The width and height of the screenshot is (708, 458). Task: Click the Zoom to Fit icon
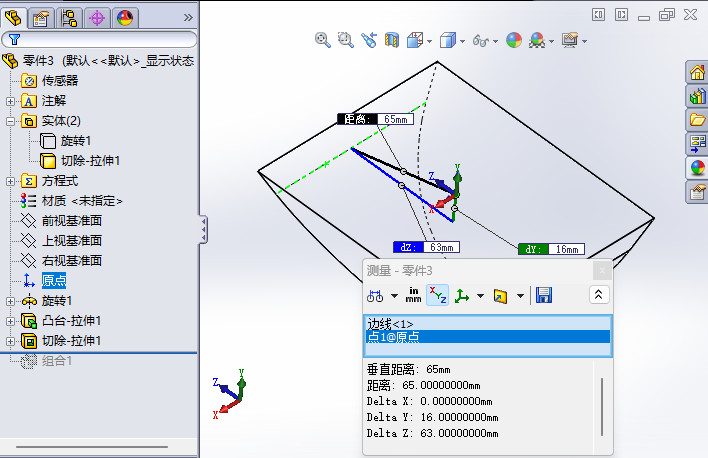tap(322, 40)
